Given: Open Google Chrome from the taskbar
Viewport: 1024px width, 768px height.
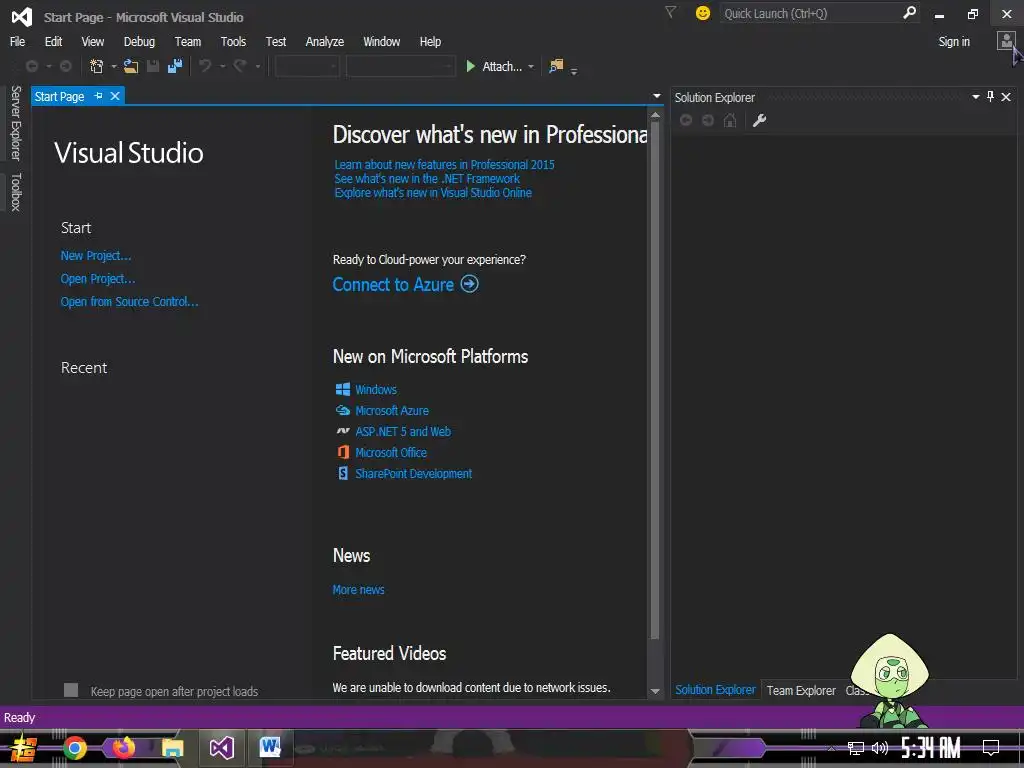Looking at the screenshot, I should point(74,748).
